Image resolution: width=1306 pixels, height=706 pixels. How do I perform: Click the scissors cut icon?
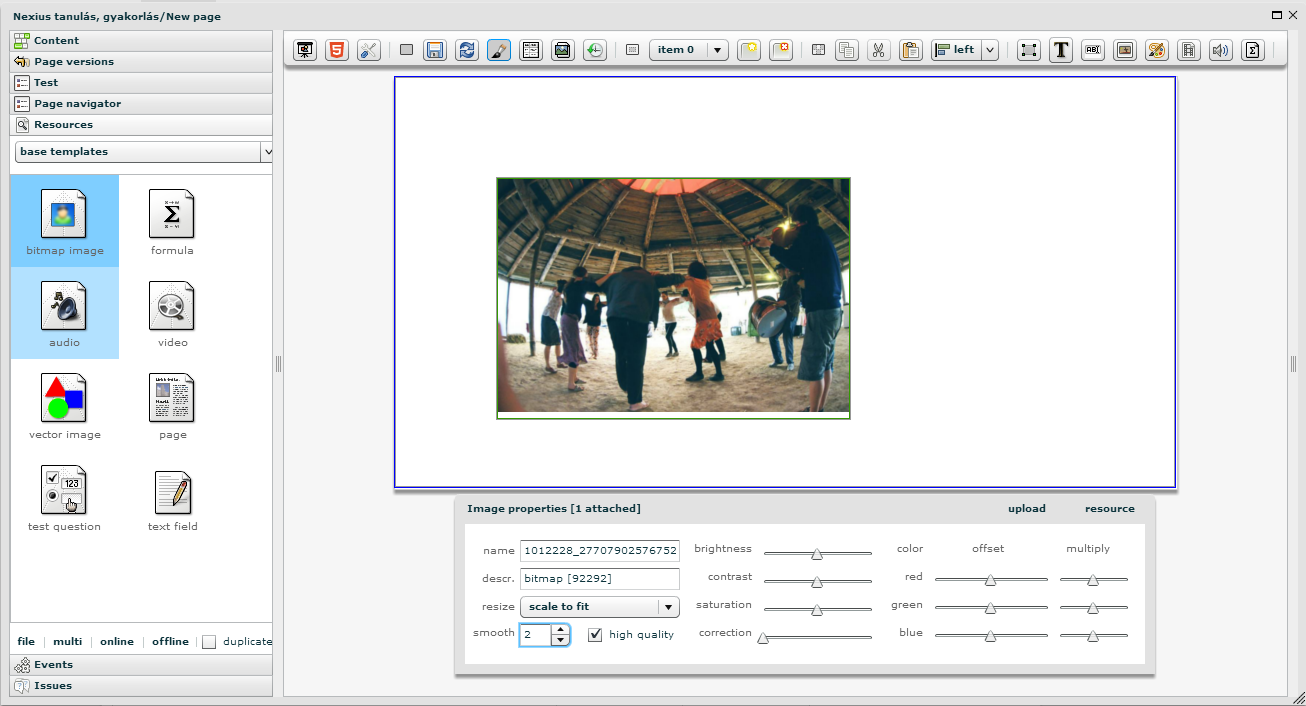tap(878, 50)
